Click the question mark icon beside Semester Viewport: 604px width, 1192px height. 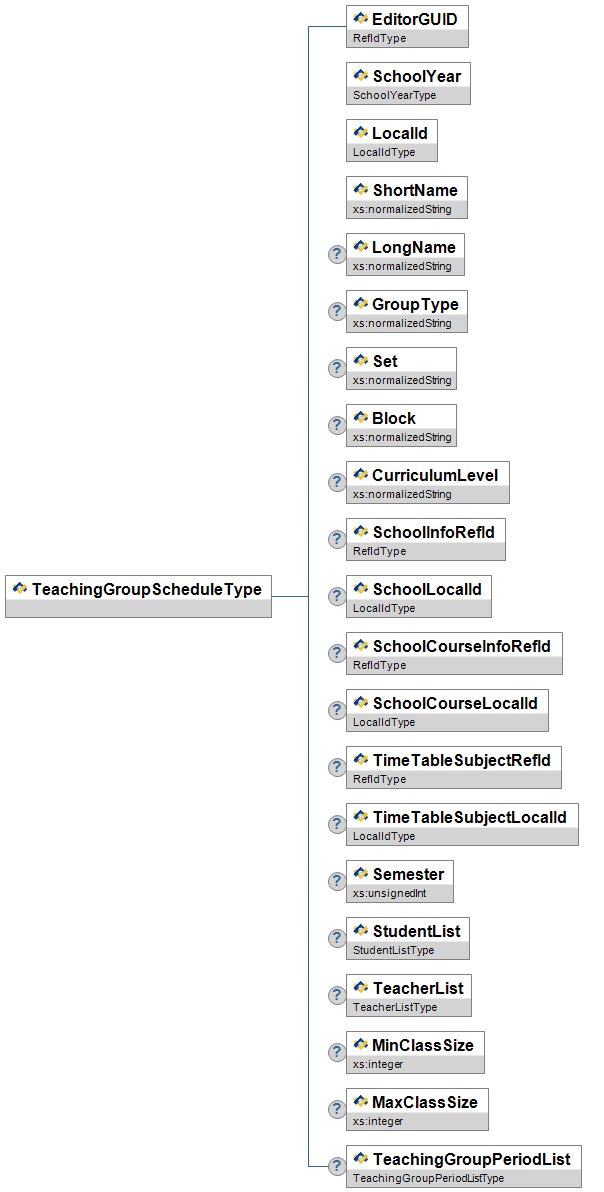(x=337, y=881)
